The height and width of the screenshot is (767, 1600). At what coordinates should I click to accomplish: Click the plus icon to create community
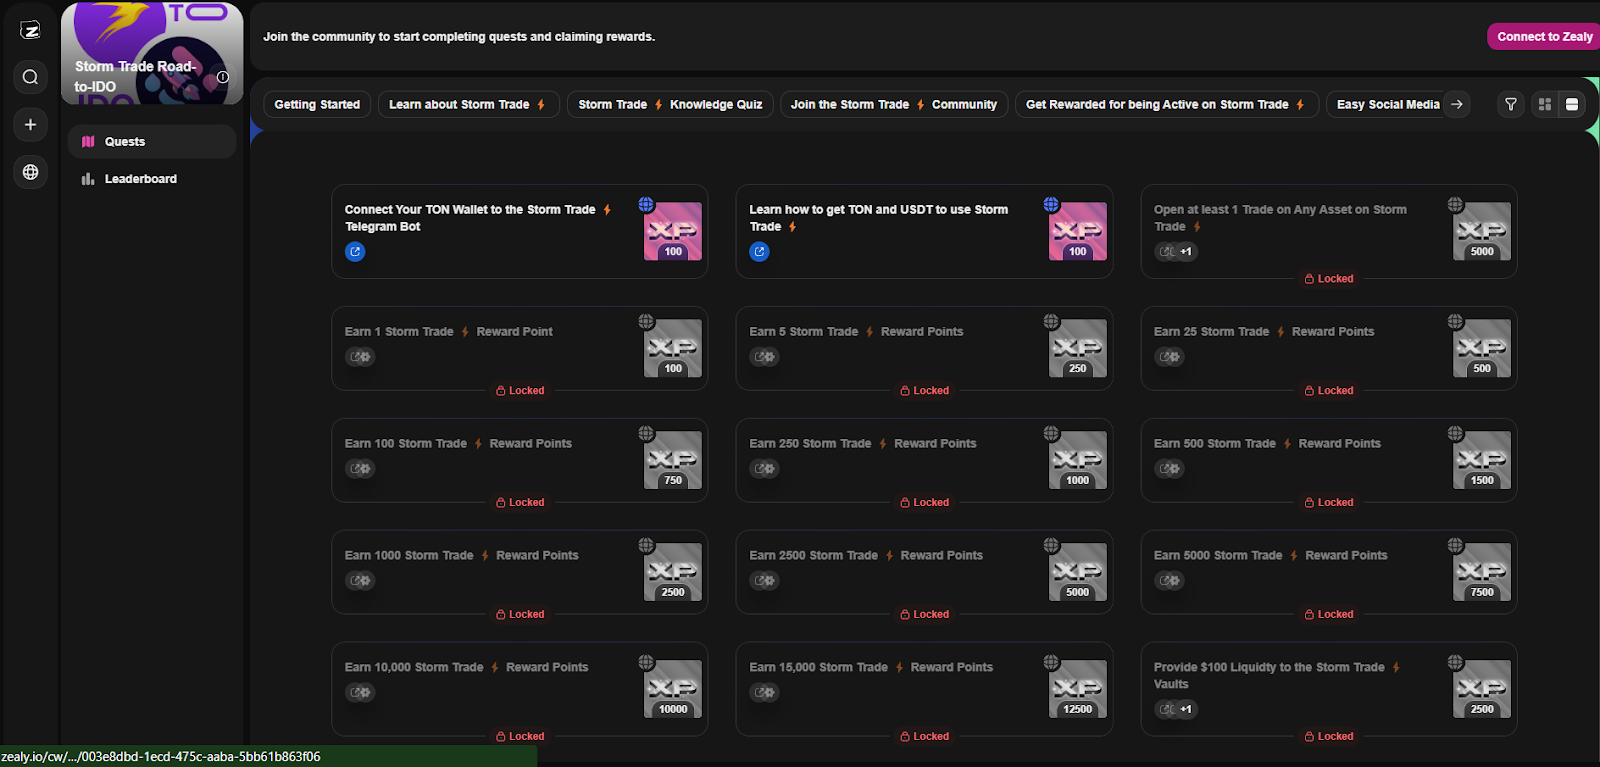tap(30, 124)
